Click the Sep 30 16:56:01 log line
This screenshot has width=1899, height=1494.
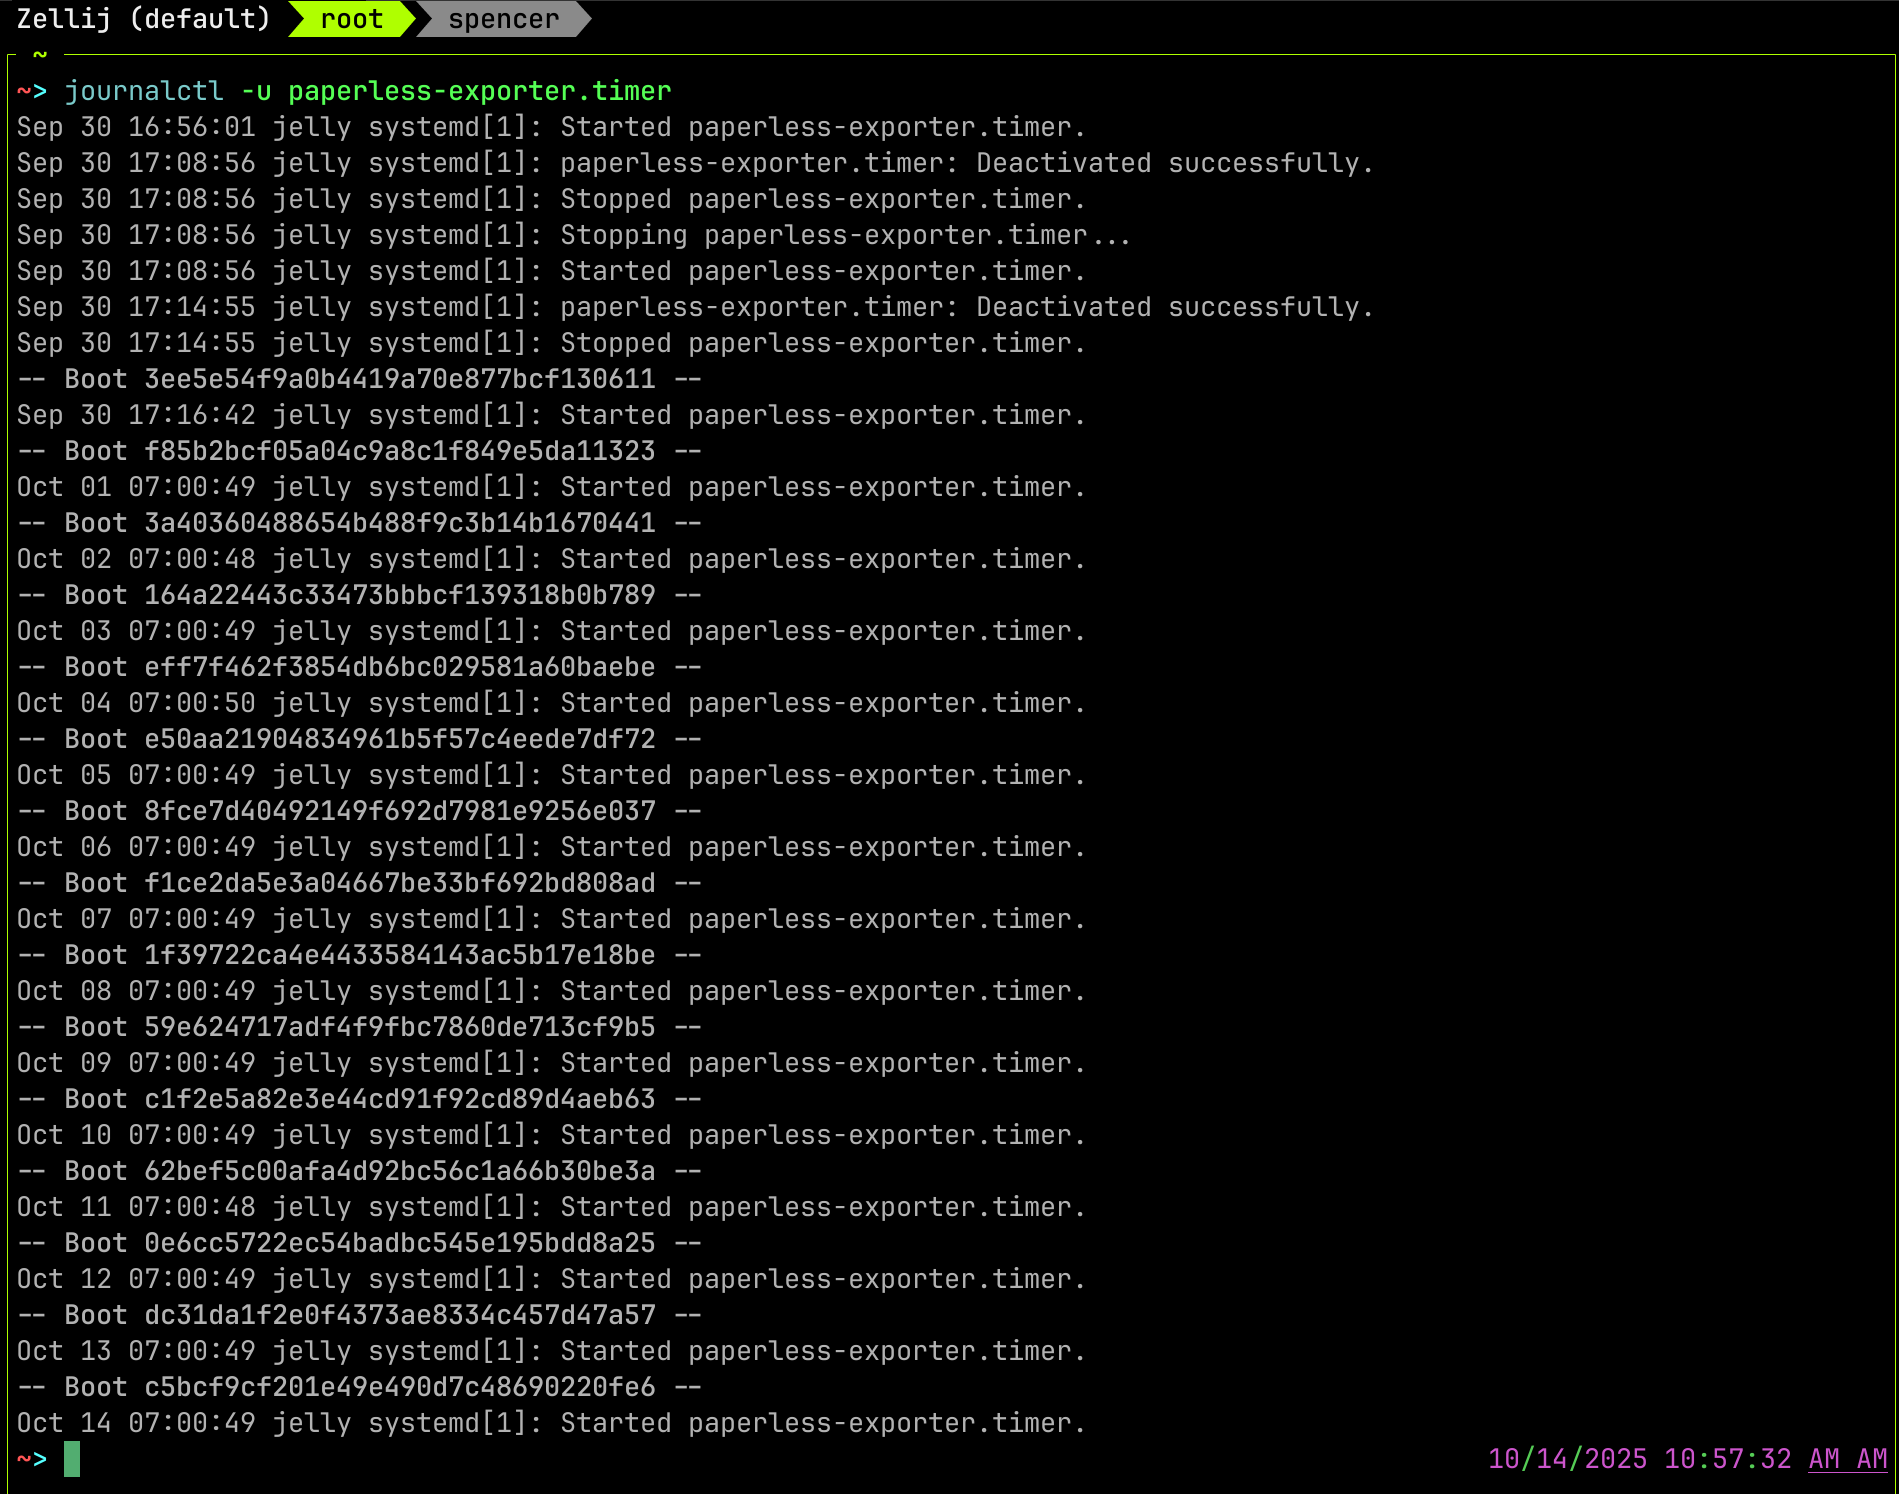(550, 127)
